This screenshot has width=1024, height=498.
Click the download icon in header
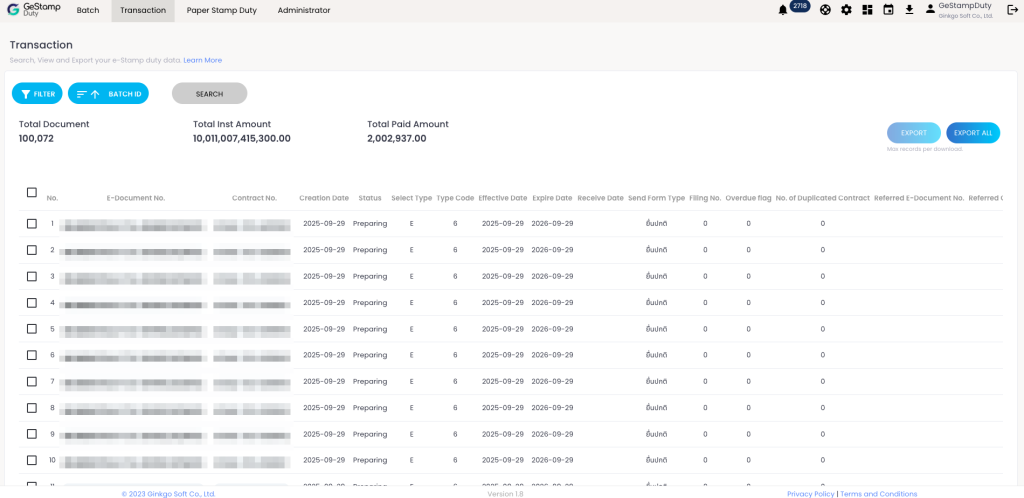[x=909, y=10]
